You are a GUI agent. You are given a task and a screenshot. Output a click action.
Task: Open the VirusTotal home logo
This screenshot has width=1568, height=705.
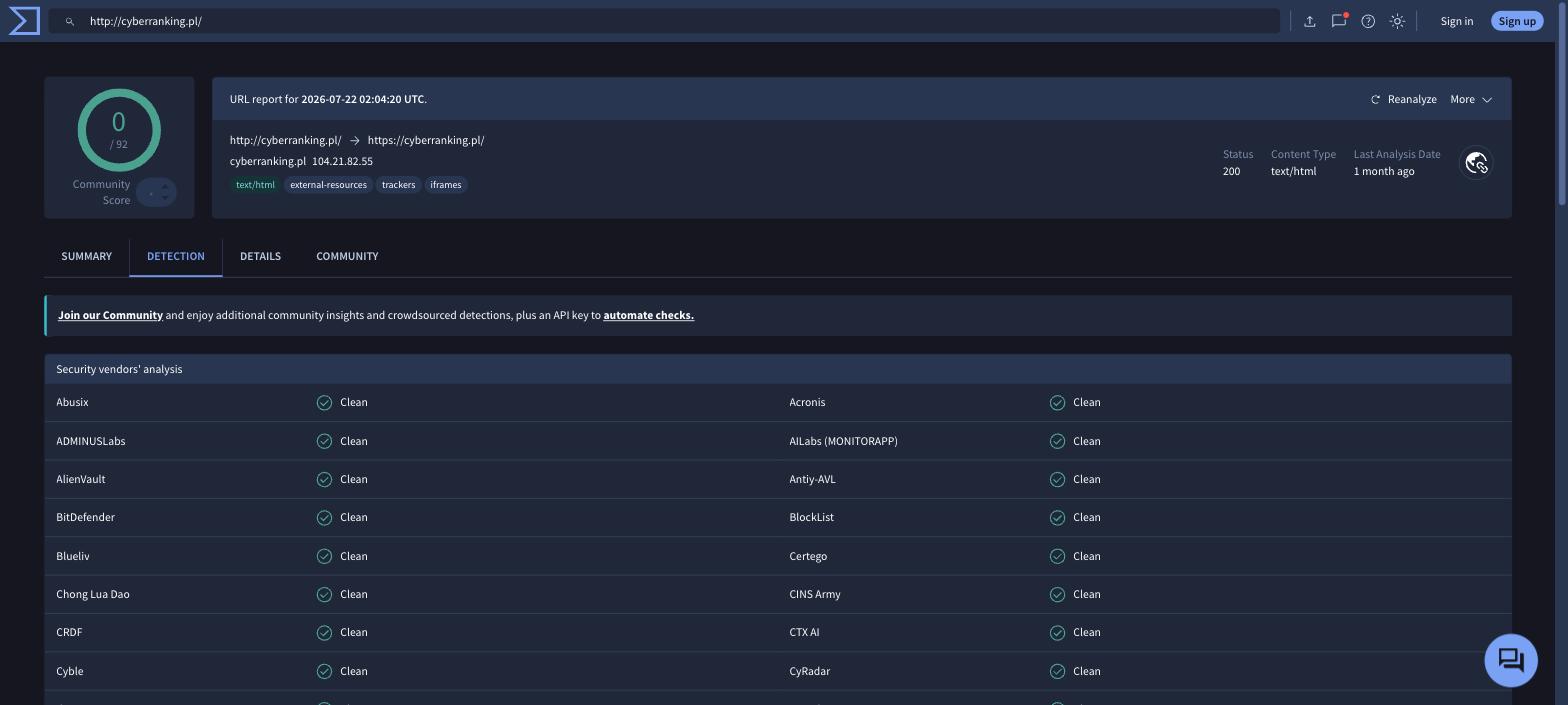point(24,21)
